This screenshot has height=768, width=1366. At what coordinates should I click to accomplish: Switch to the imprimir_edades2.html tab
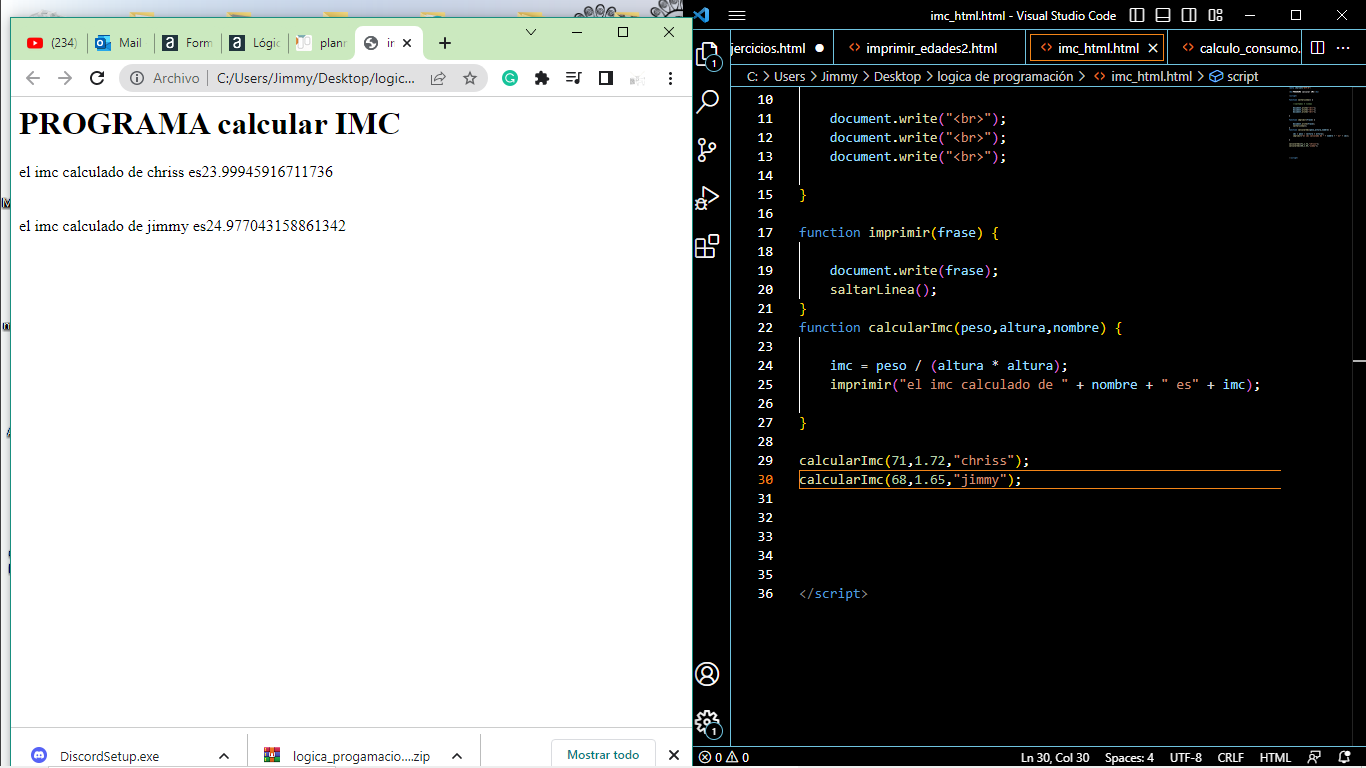931,48
